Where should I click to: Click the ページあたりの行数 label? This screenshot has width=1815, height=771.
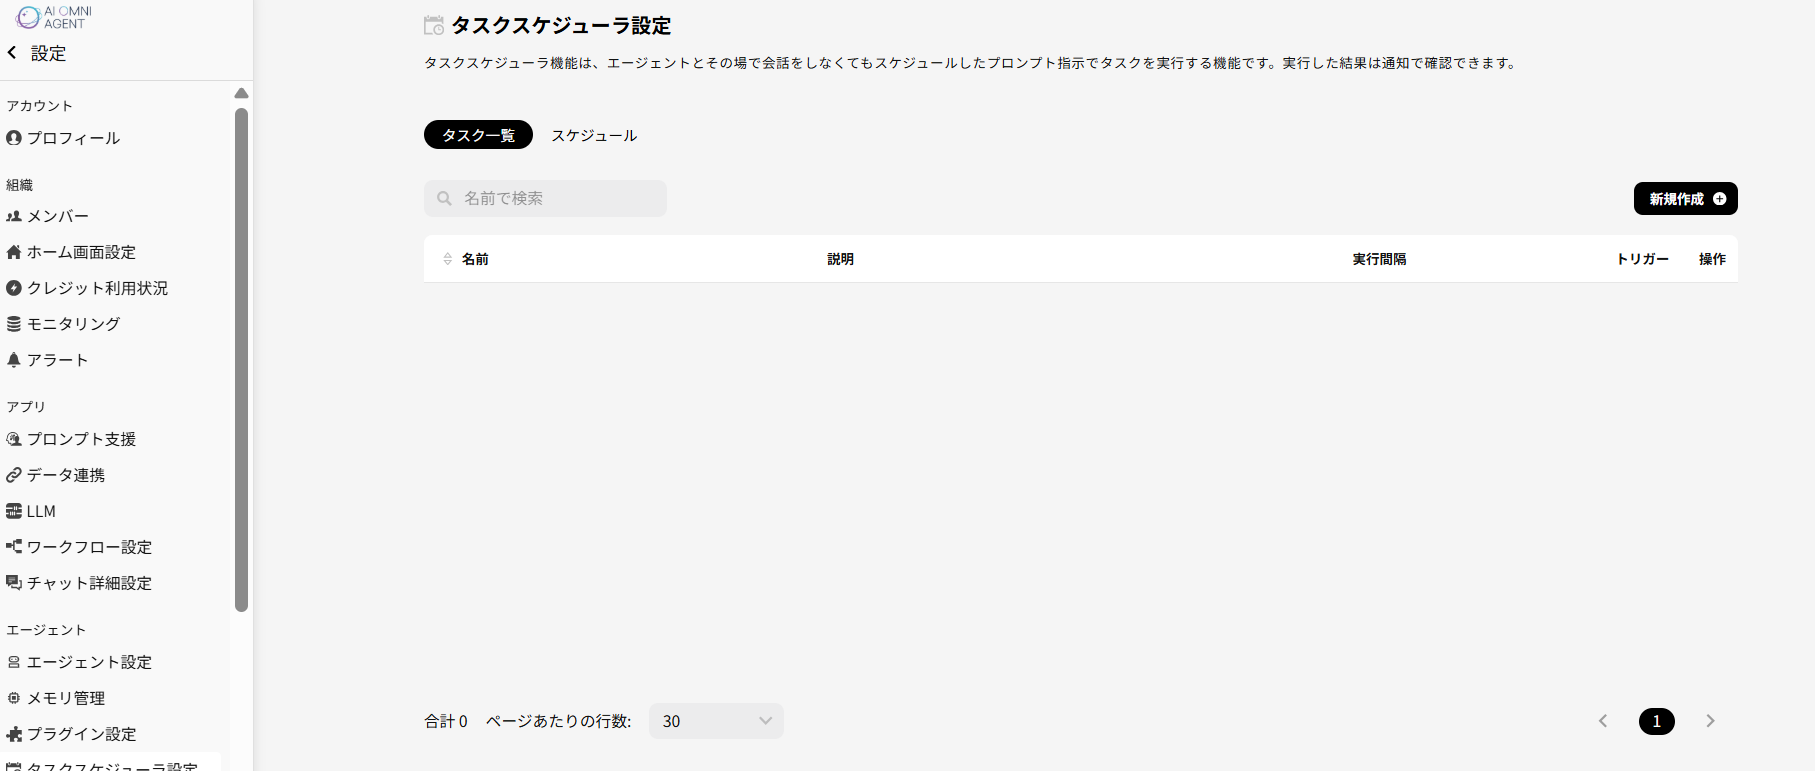(559, 721)
